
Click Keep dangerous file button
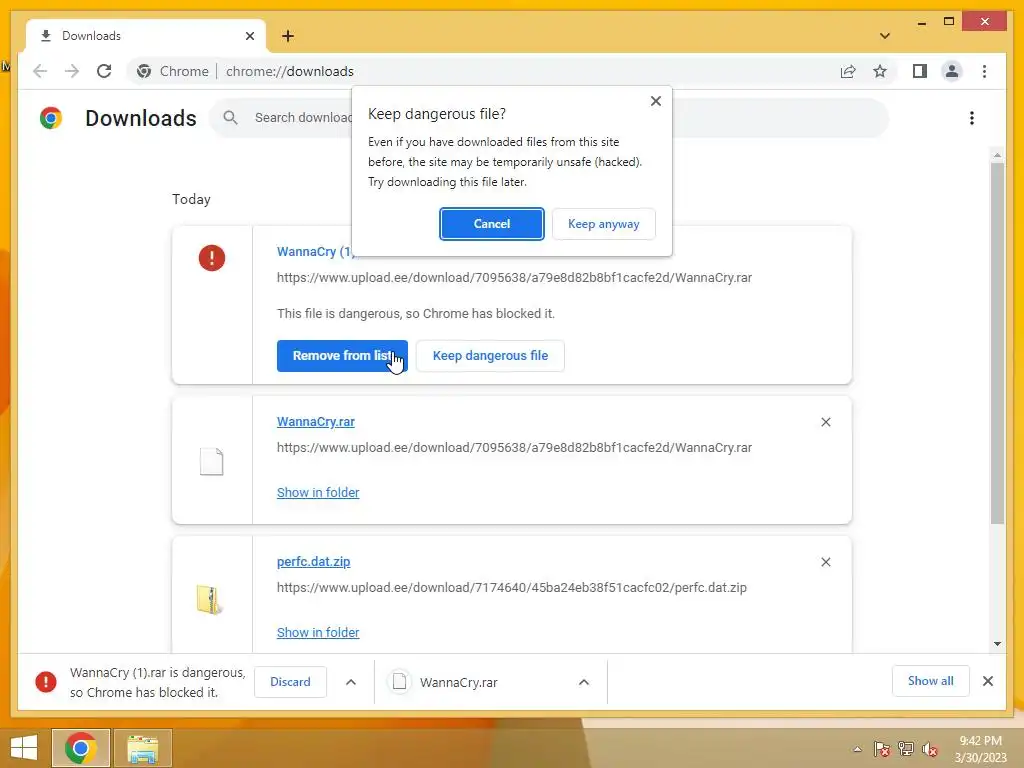point(490,356)
